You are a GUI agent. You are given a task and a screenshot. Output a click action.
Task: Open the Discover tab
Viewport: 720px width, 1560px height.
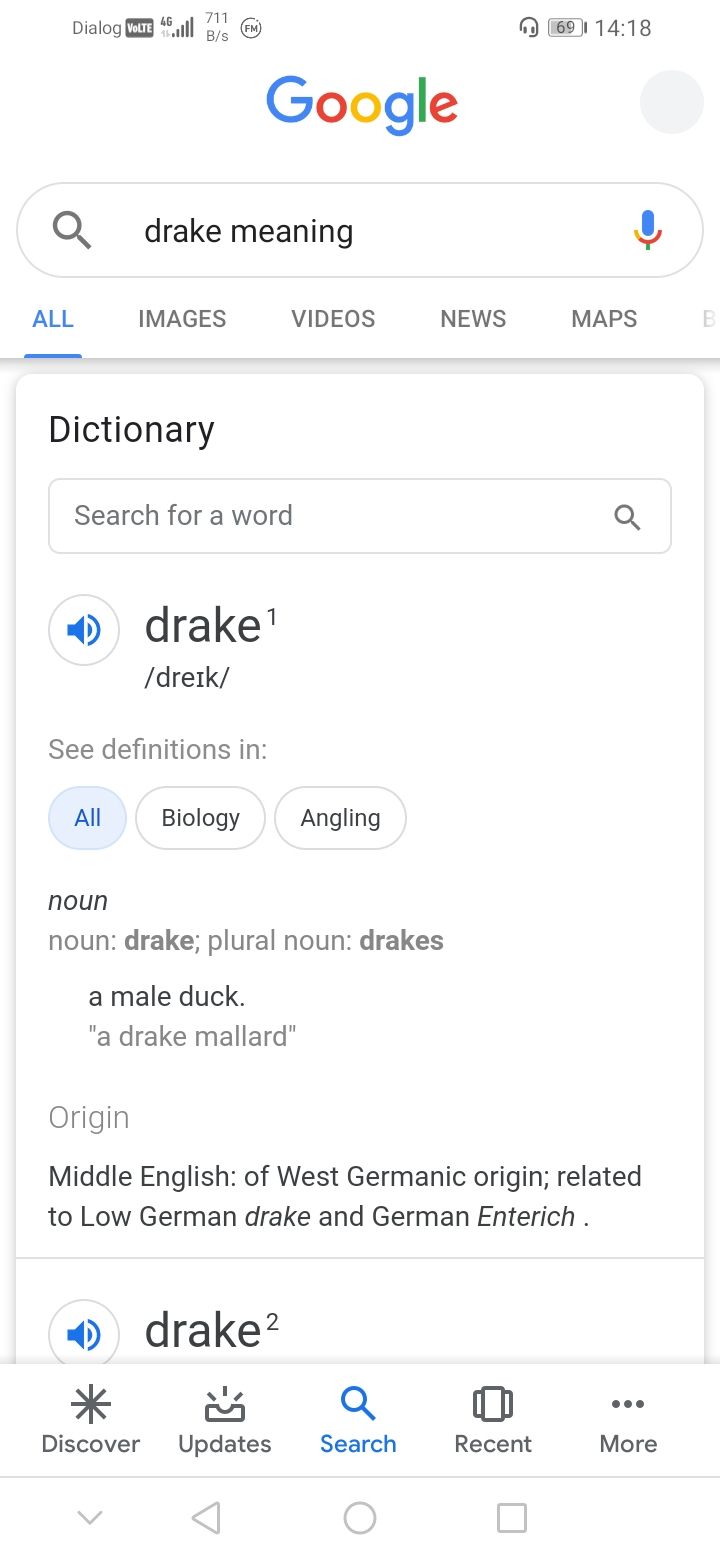click(91, 1420)
